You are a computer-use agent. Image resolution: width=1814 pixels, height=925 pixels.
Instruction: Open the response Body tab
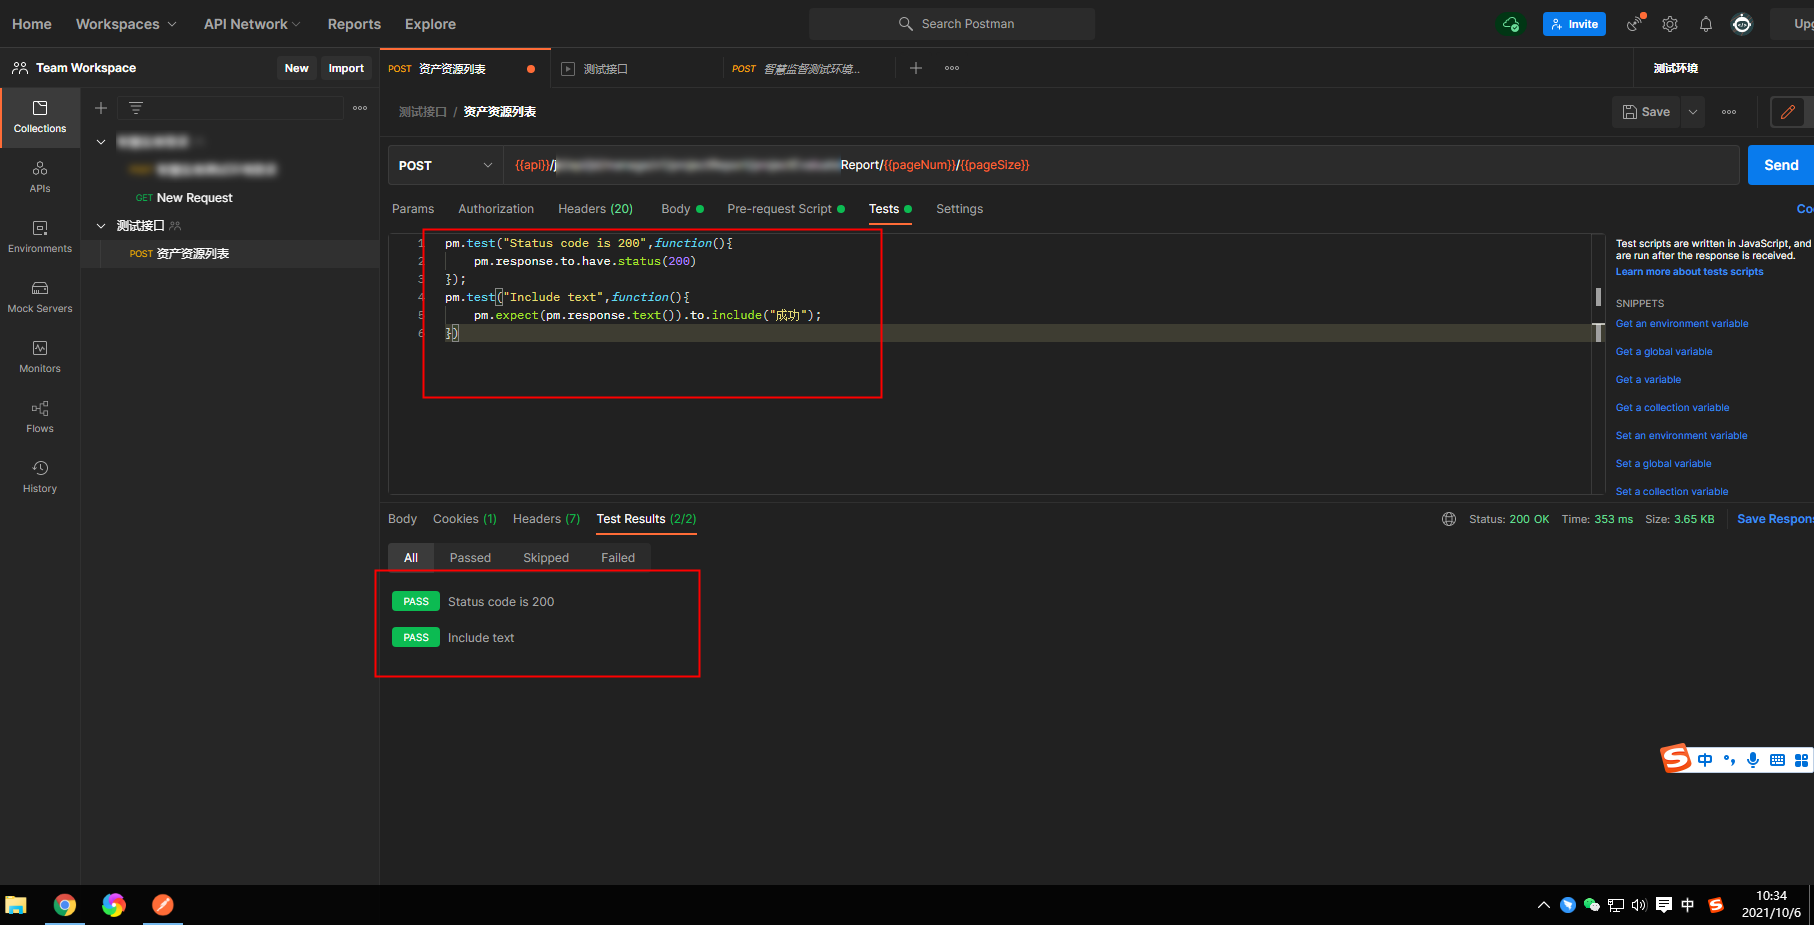coord(402,519)
